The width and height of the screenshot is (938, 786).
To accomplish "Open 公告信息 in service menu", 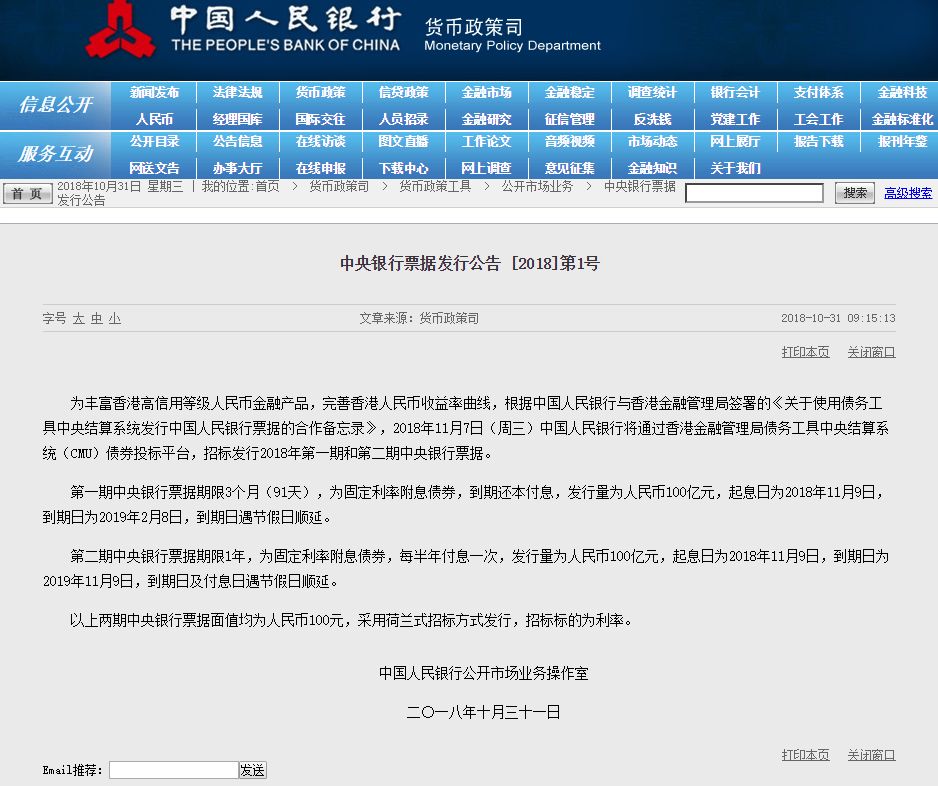I will (237, 141).
